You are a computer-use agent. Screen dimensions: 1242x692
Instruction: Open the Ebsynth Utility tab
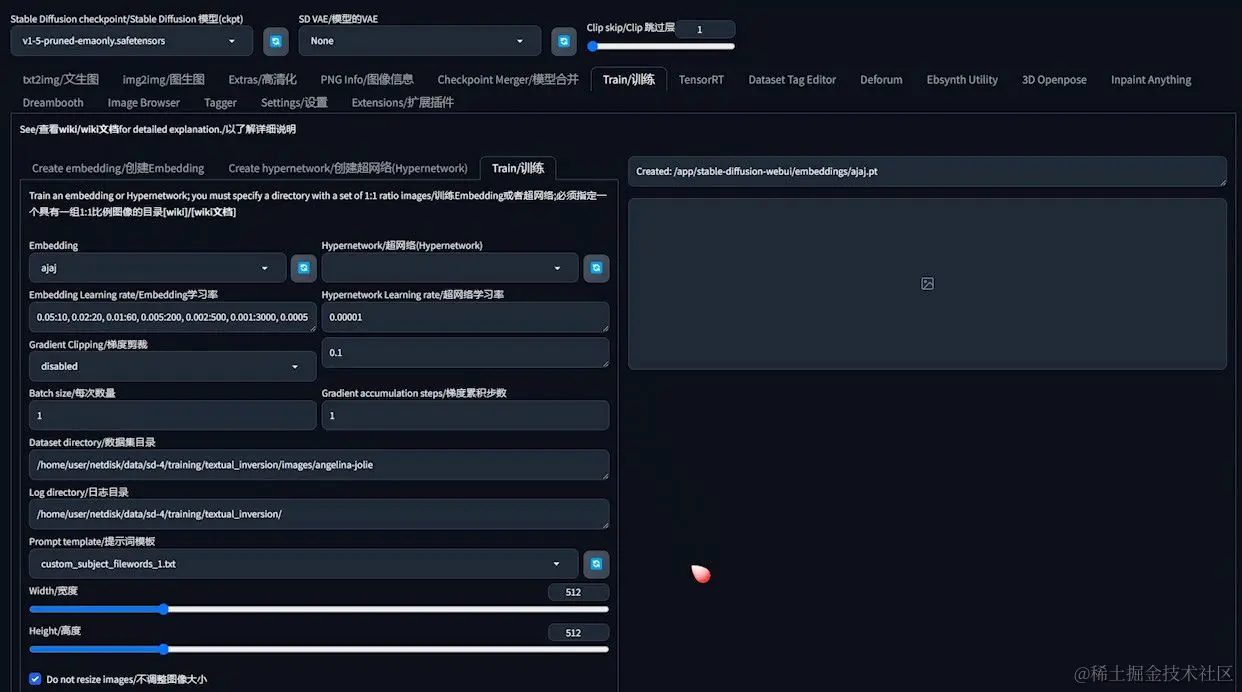pos(962,80)
